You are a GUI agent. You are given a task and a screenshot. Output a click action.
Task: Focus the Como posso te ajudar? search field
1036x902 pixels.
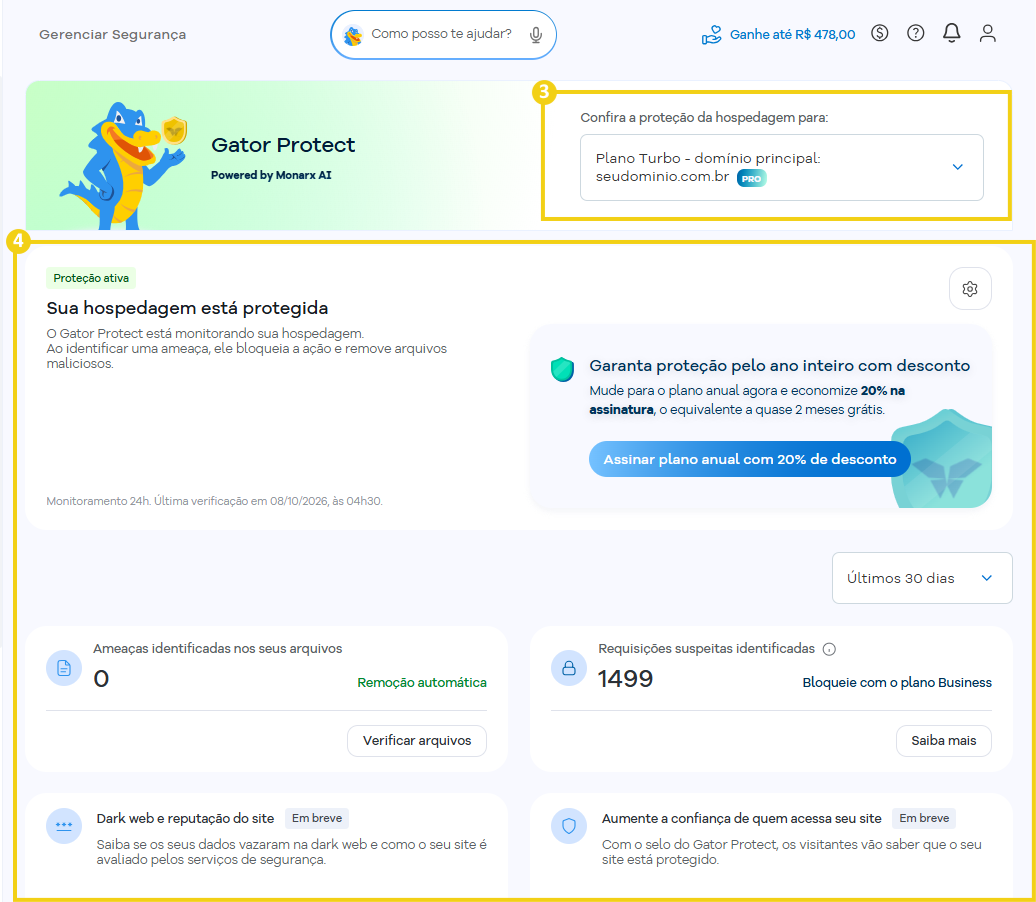click(x=441, y=34)
